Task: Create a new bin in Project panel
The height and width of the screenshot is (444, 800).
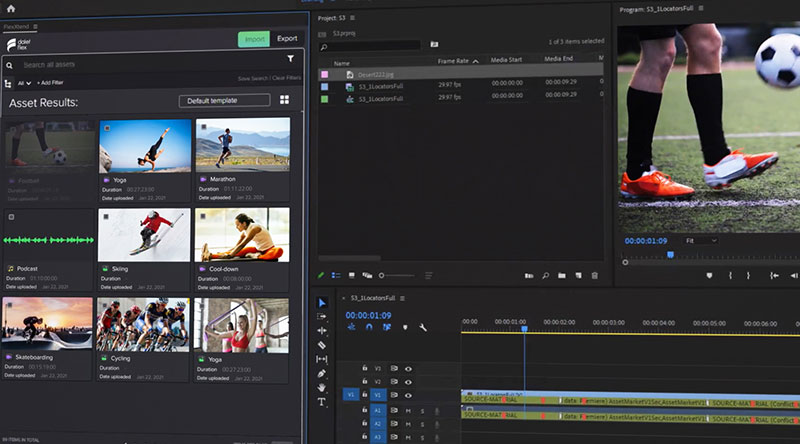Action: pyautogui.click(x=562, y=276)
